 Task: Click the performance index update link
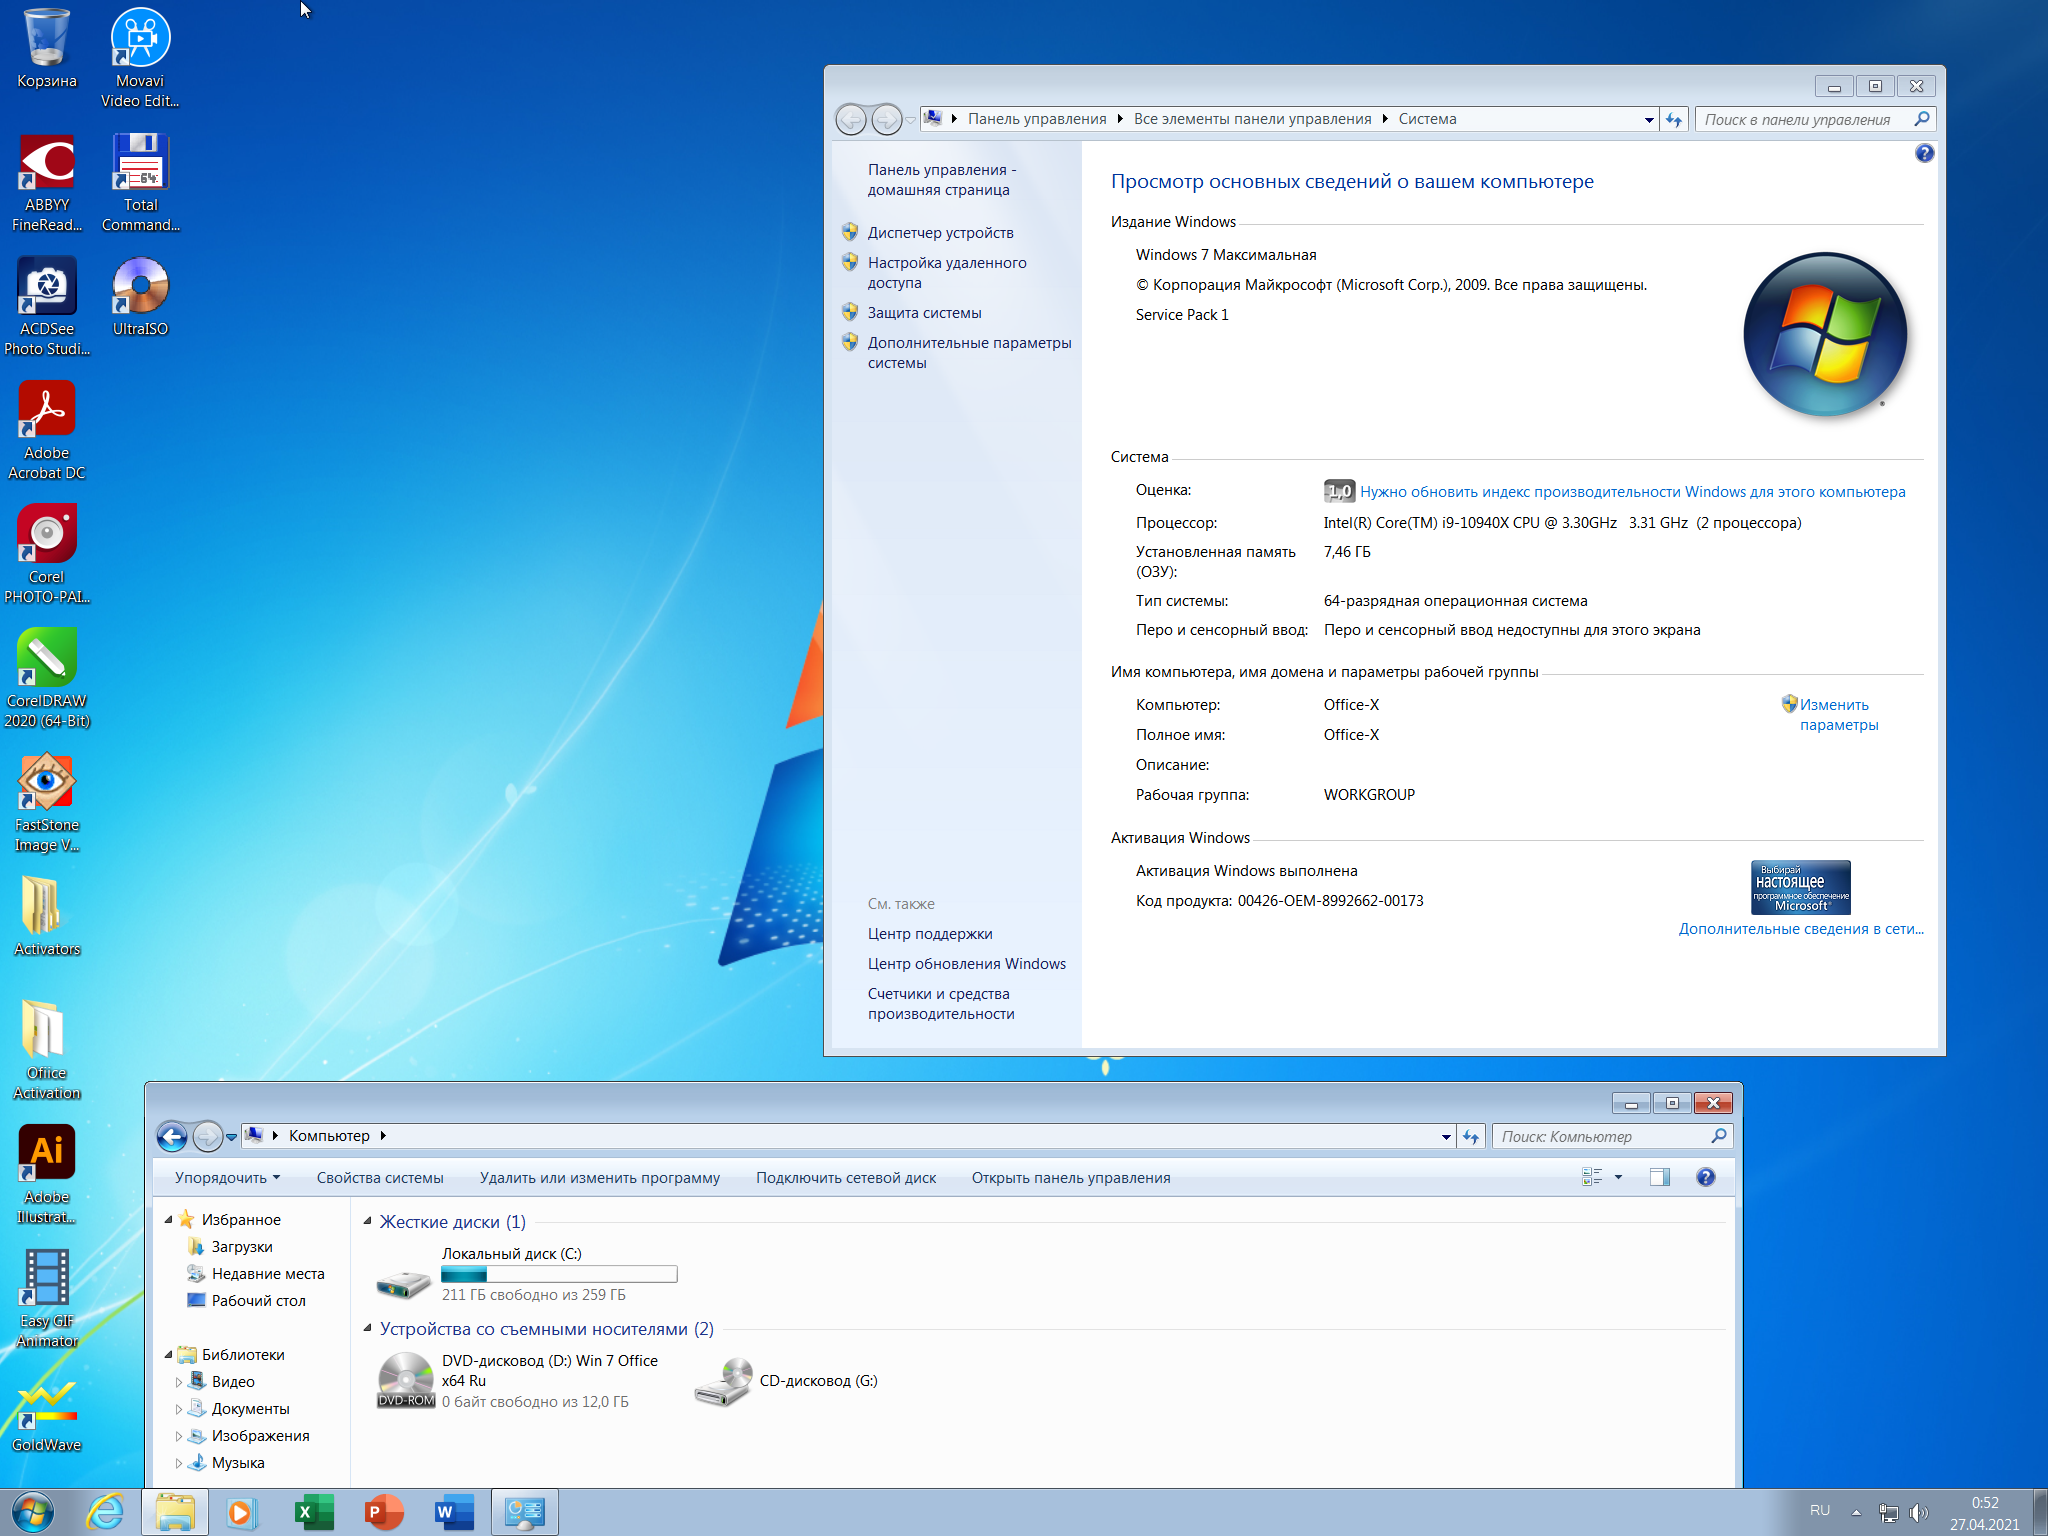coord(1632,492)
